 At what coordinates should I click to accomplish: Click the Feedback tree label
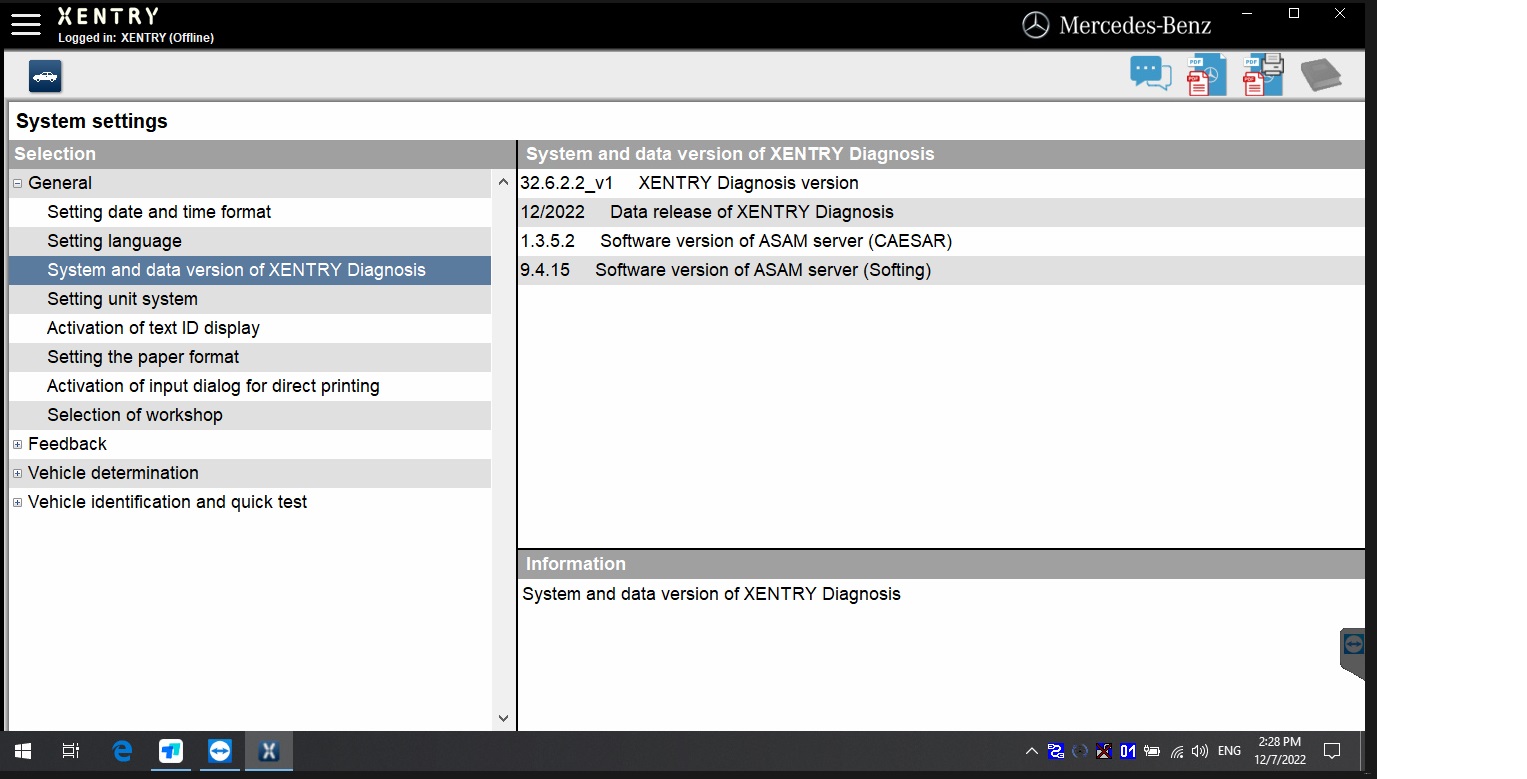pyautogui.click(x=67, y=444)
